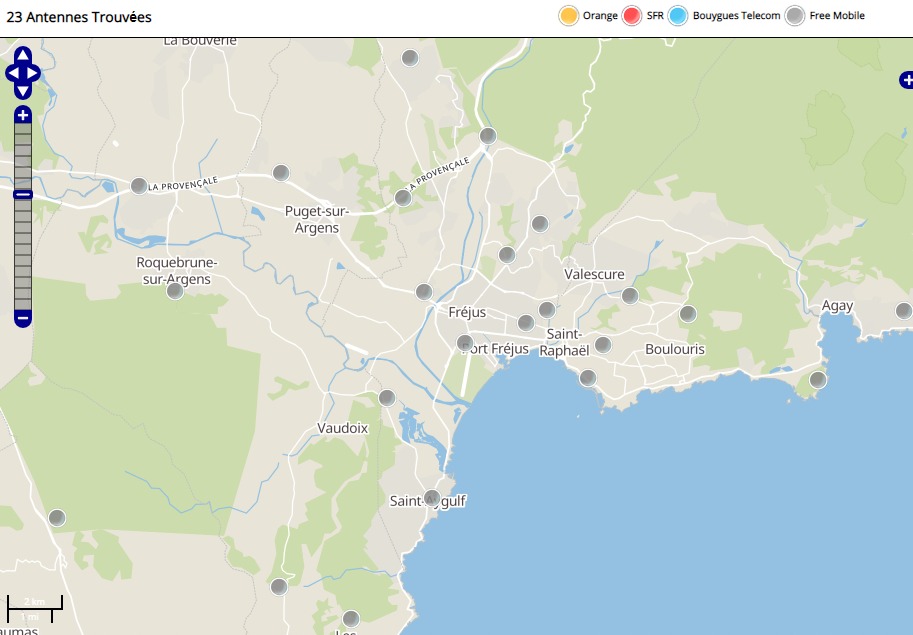Pan the map down with the arrow control
913x635 pixels.
[x=23, y=91]
